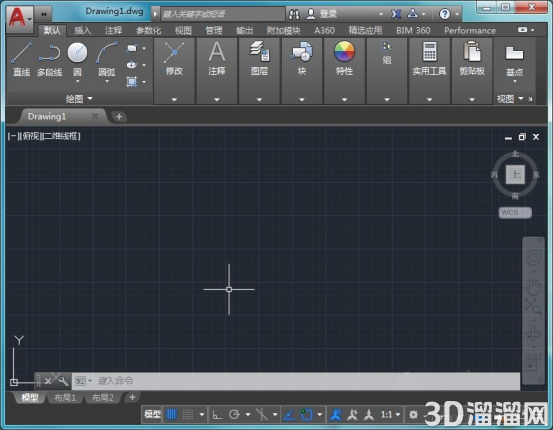The width and height of the screenshot is (553, 430).
Task: Toggle grid display in status bar
Action: pos(171,414)
